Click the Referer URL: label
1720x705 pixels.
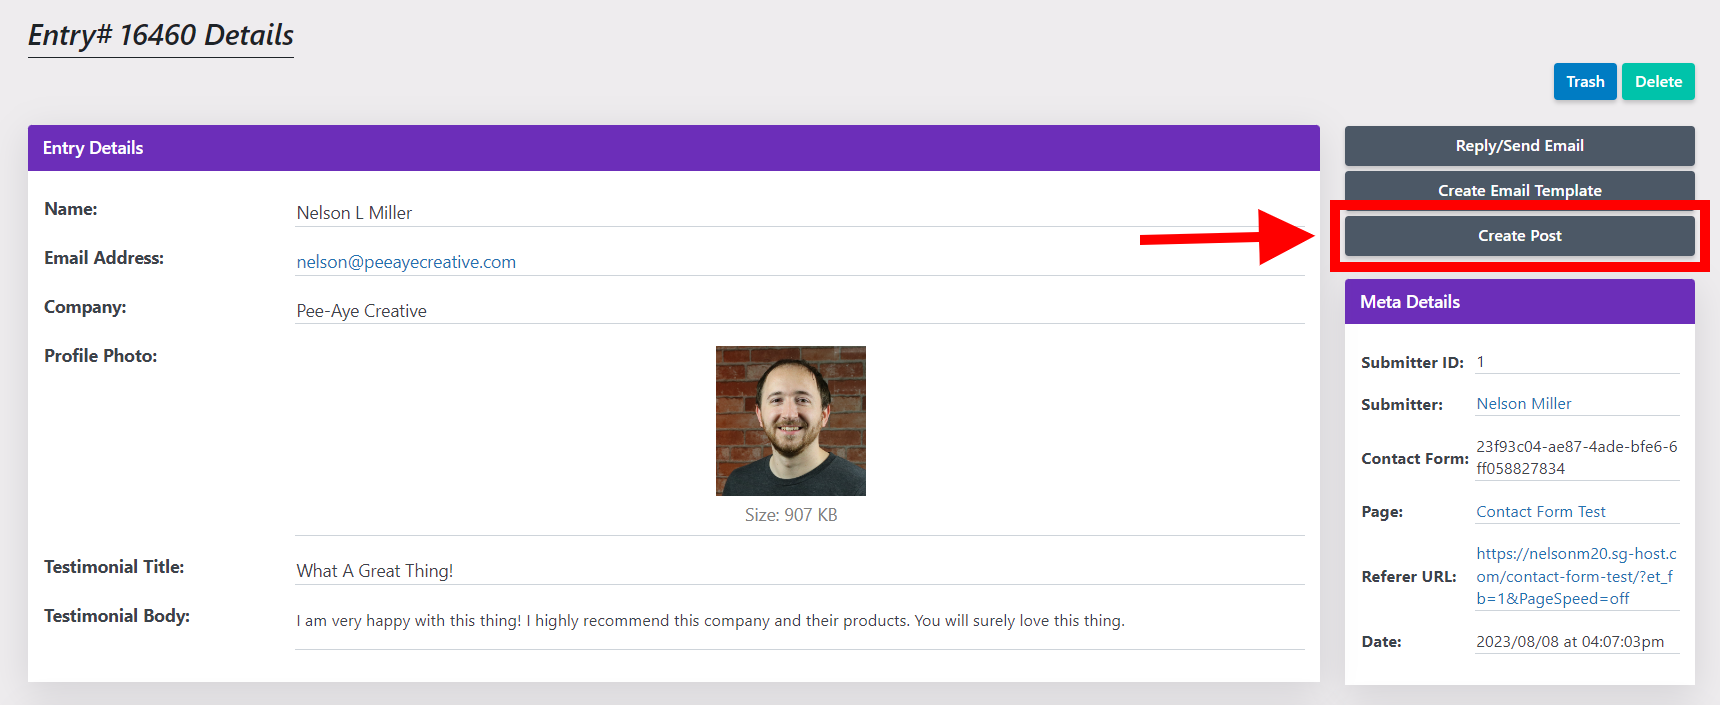coord(1409,577)
